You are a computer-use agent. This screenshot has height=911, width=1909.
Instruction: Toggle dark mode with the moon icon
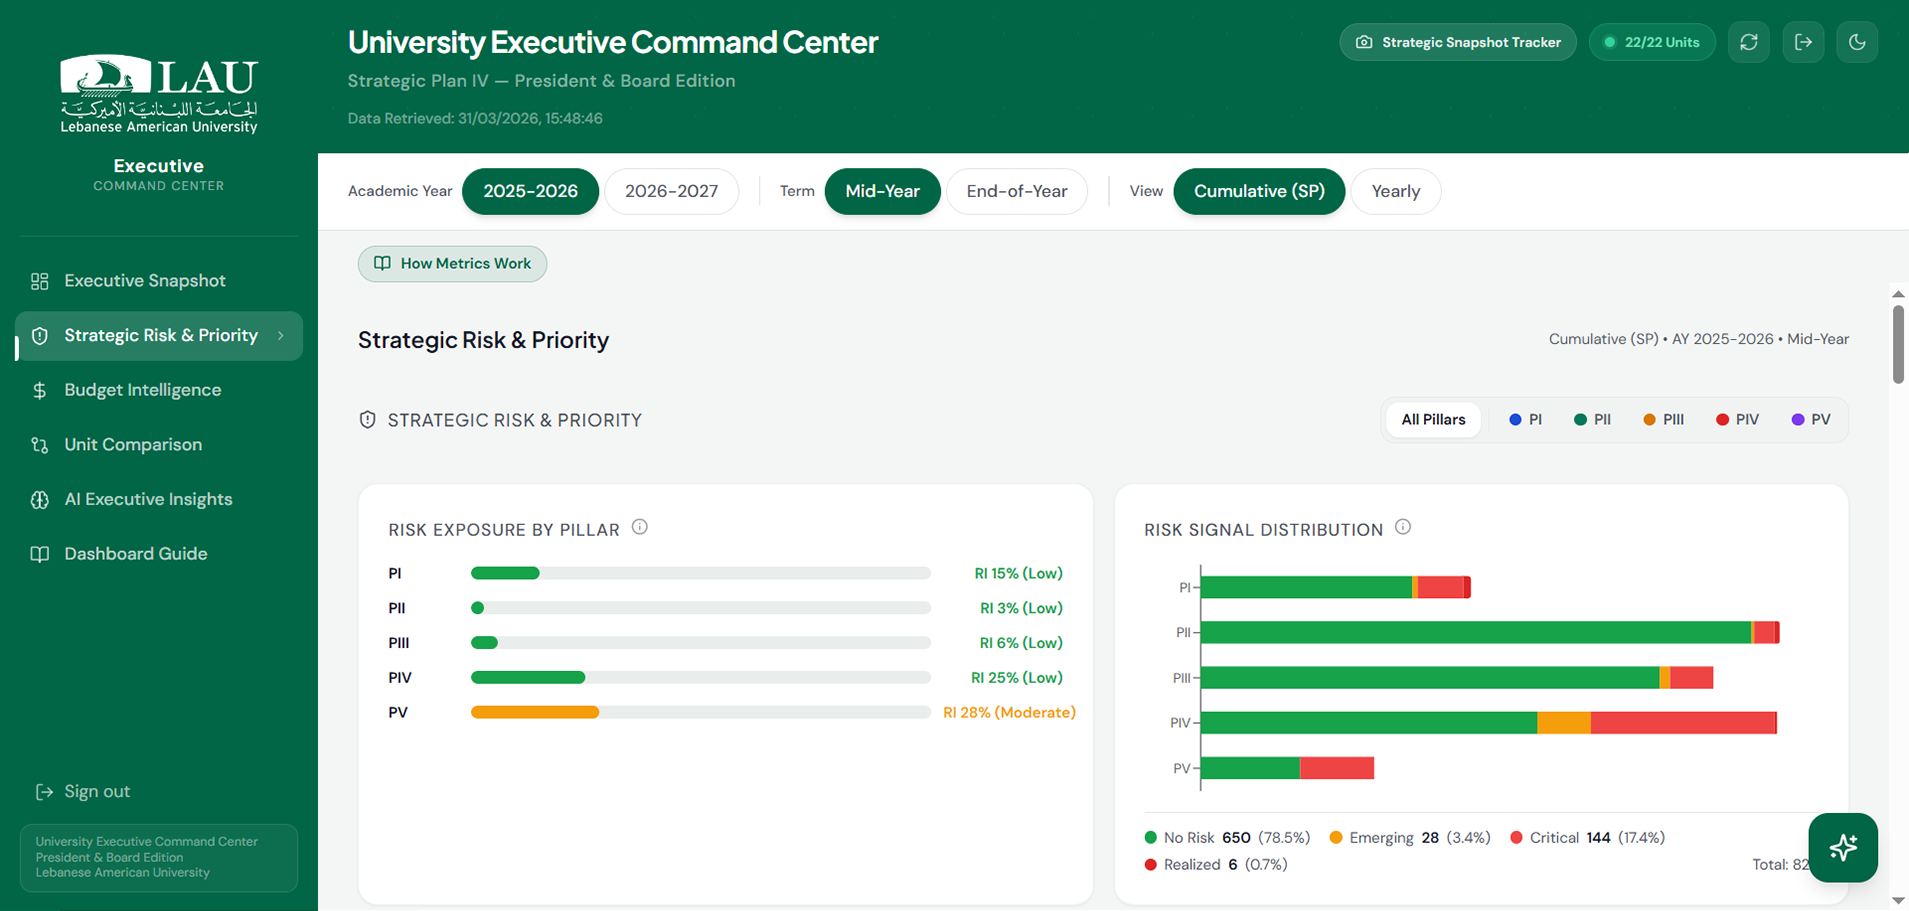[1857, 42]
